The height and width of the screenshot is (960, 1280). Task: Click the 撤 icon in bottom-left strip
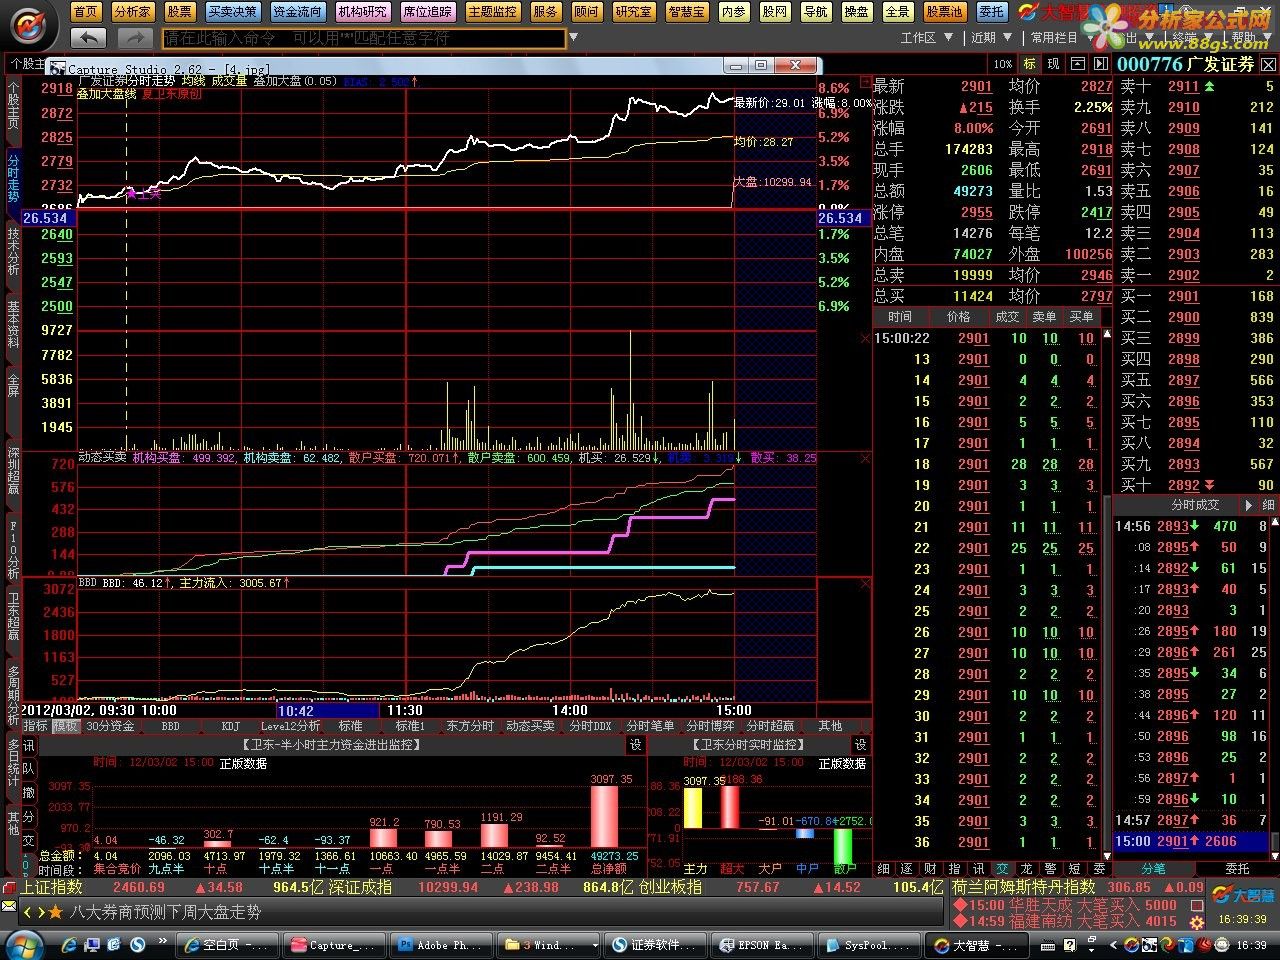click(x=28, y=793)
